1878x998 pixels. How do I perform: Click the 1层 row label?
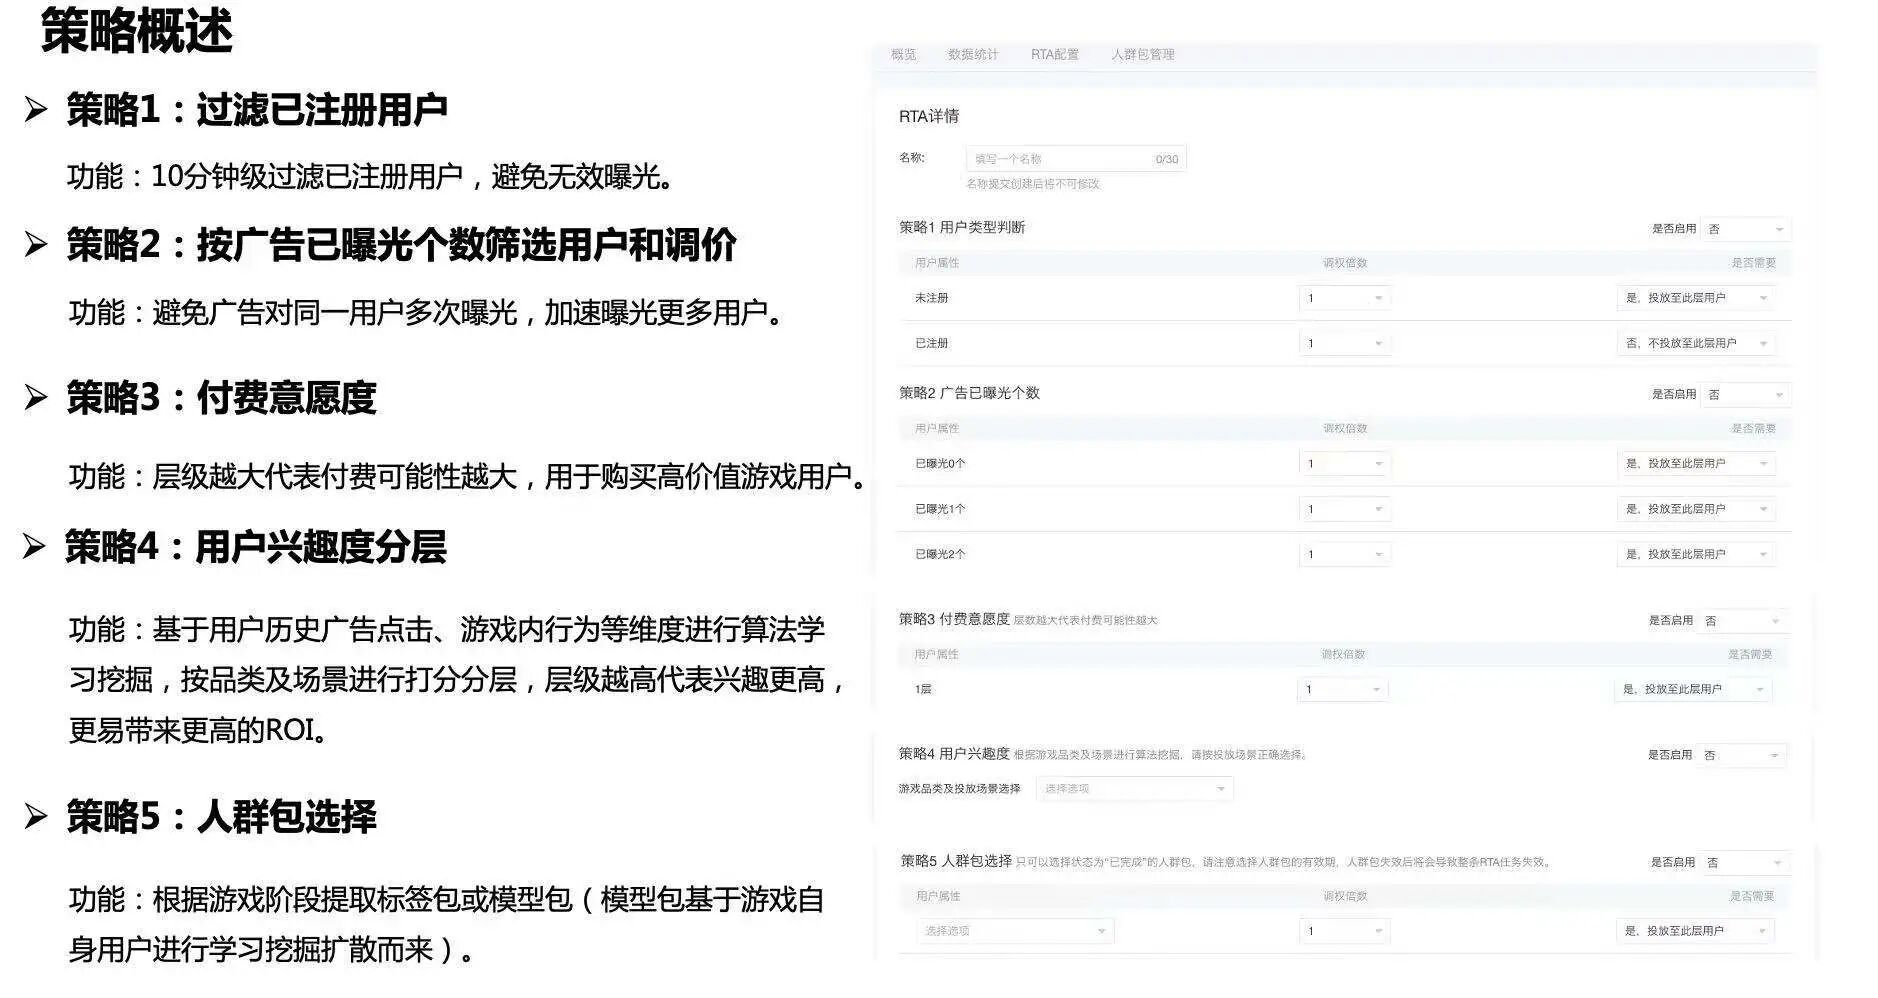tap(922, 689)
